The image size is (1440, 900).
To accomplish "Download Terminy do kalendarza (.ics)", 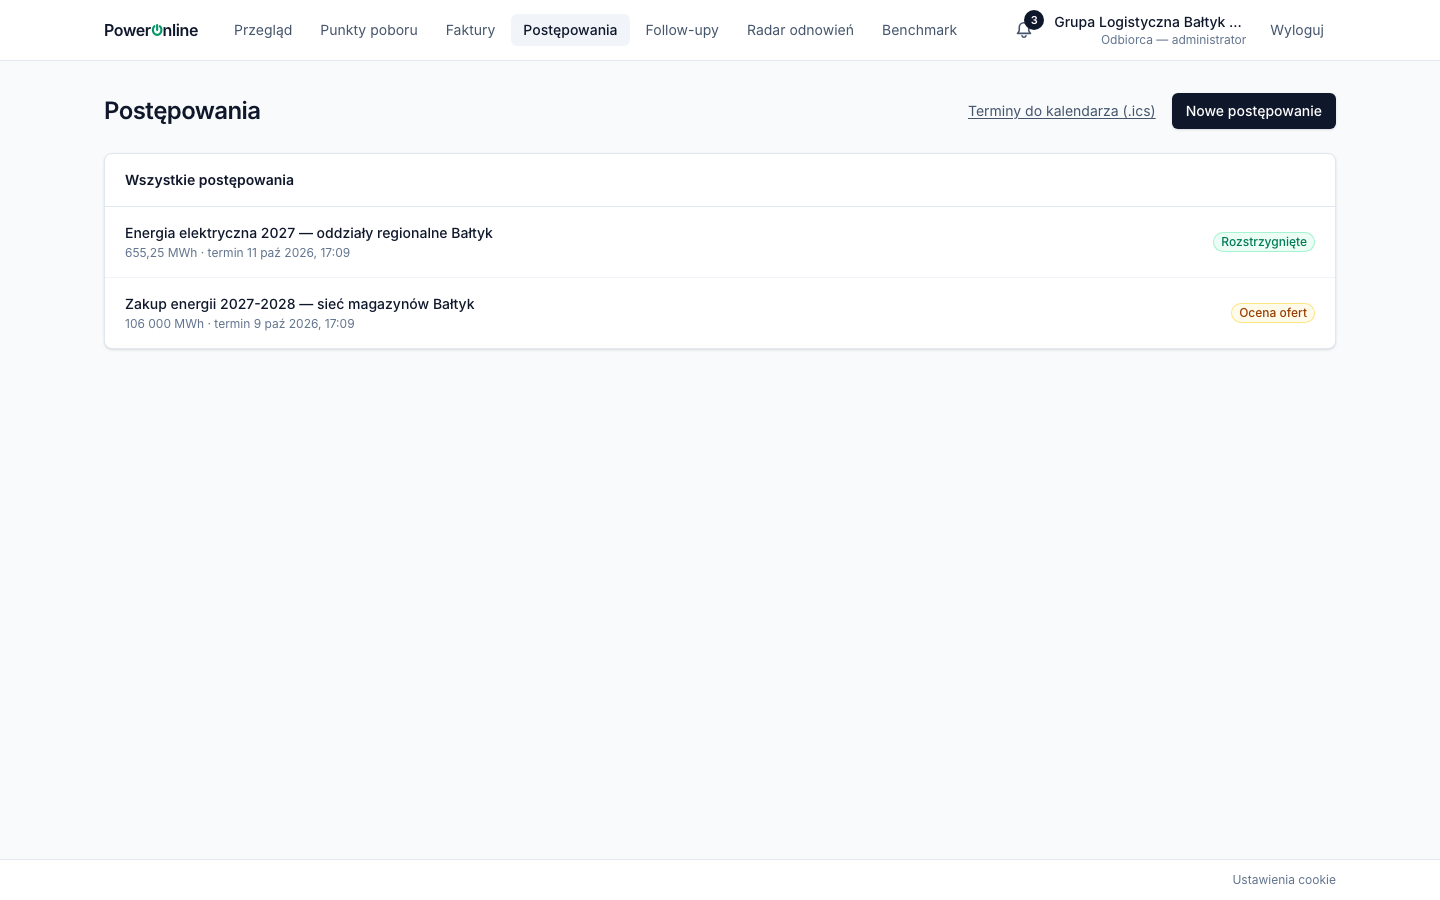I will (1061, 111).
